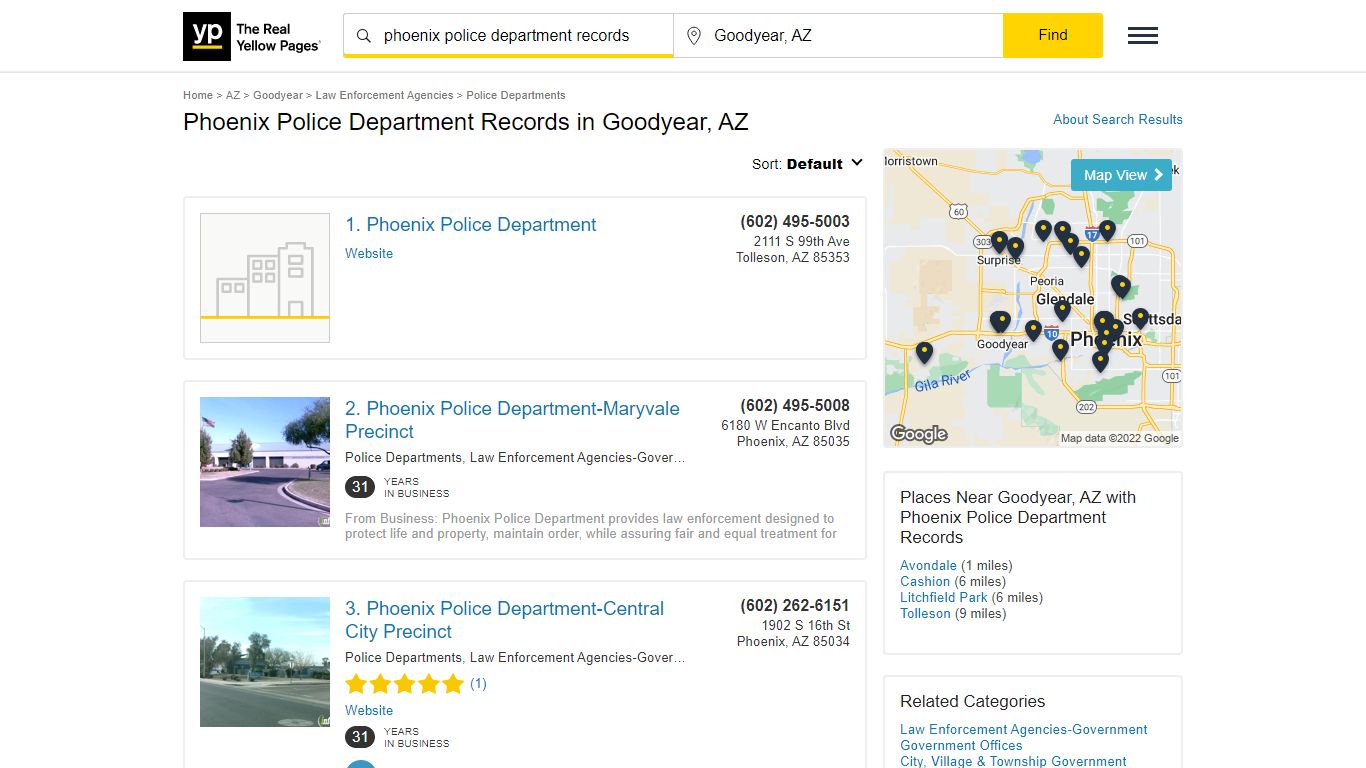
Task: Open the City, Village & Township Government category
Action: pos(1013,762)
